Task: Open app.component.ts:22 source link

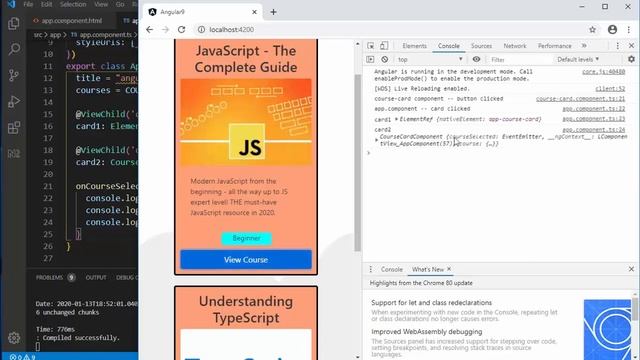Action: 593,109
